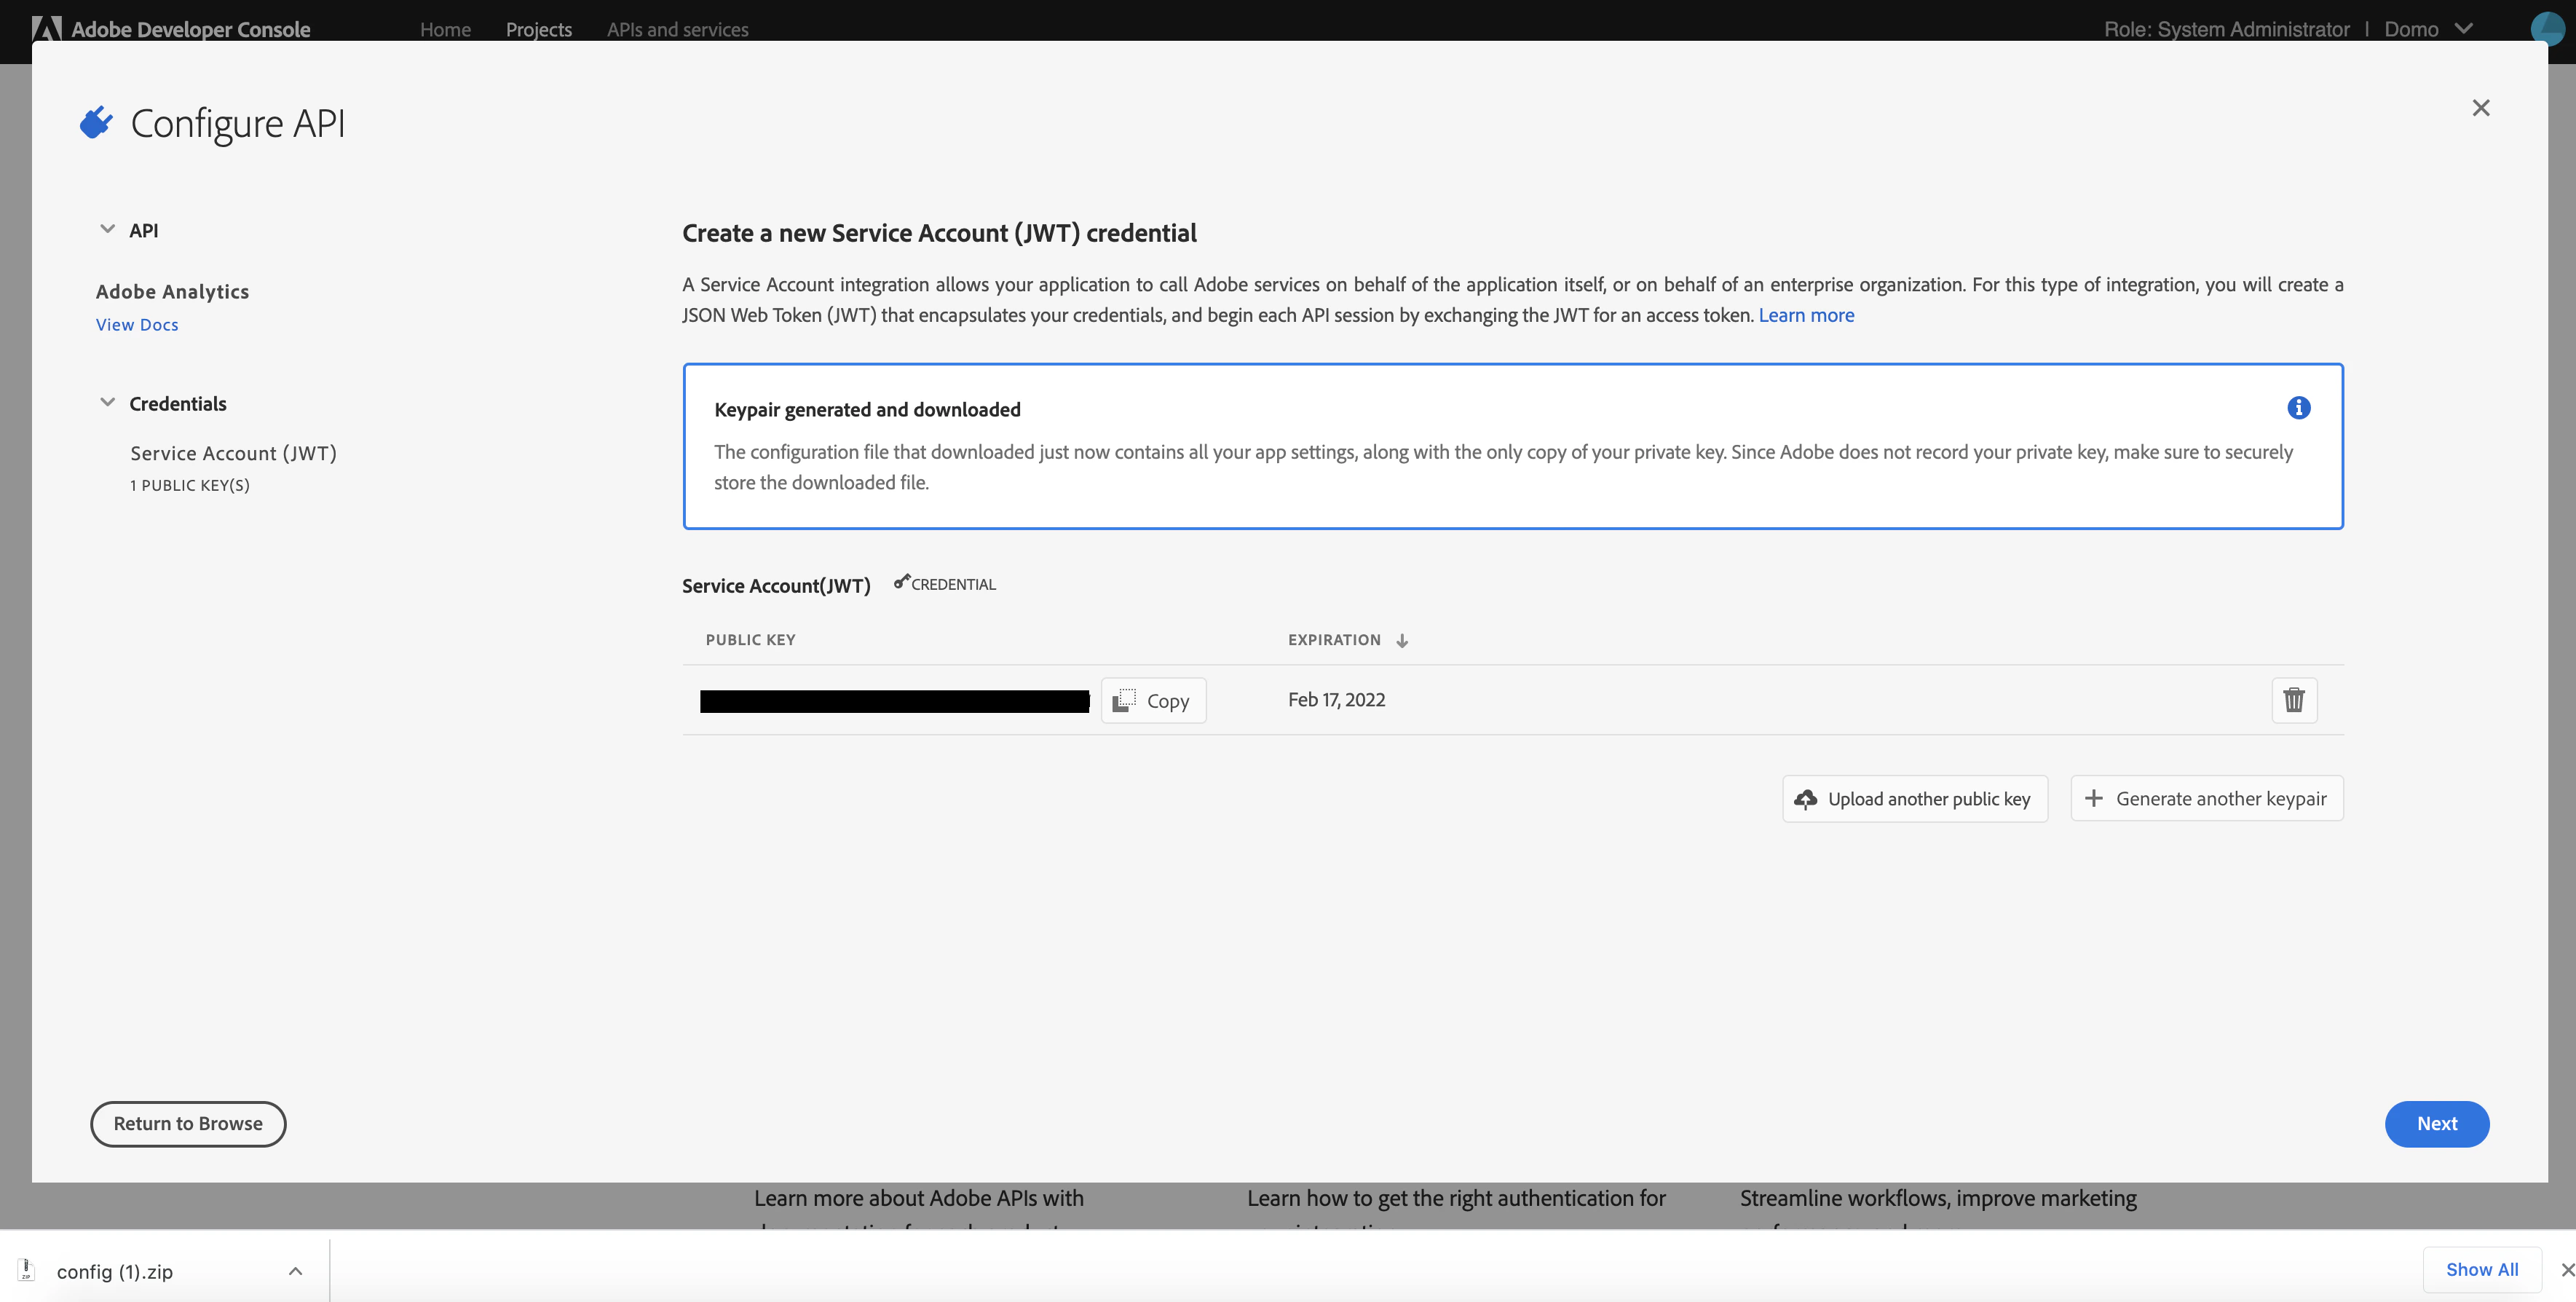This screenshot has width=2576, height=1302.
Task: Click the EXPIRATION column header
Action: point(1334,640)
